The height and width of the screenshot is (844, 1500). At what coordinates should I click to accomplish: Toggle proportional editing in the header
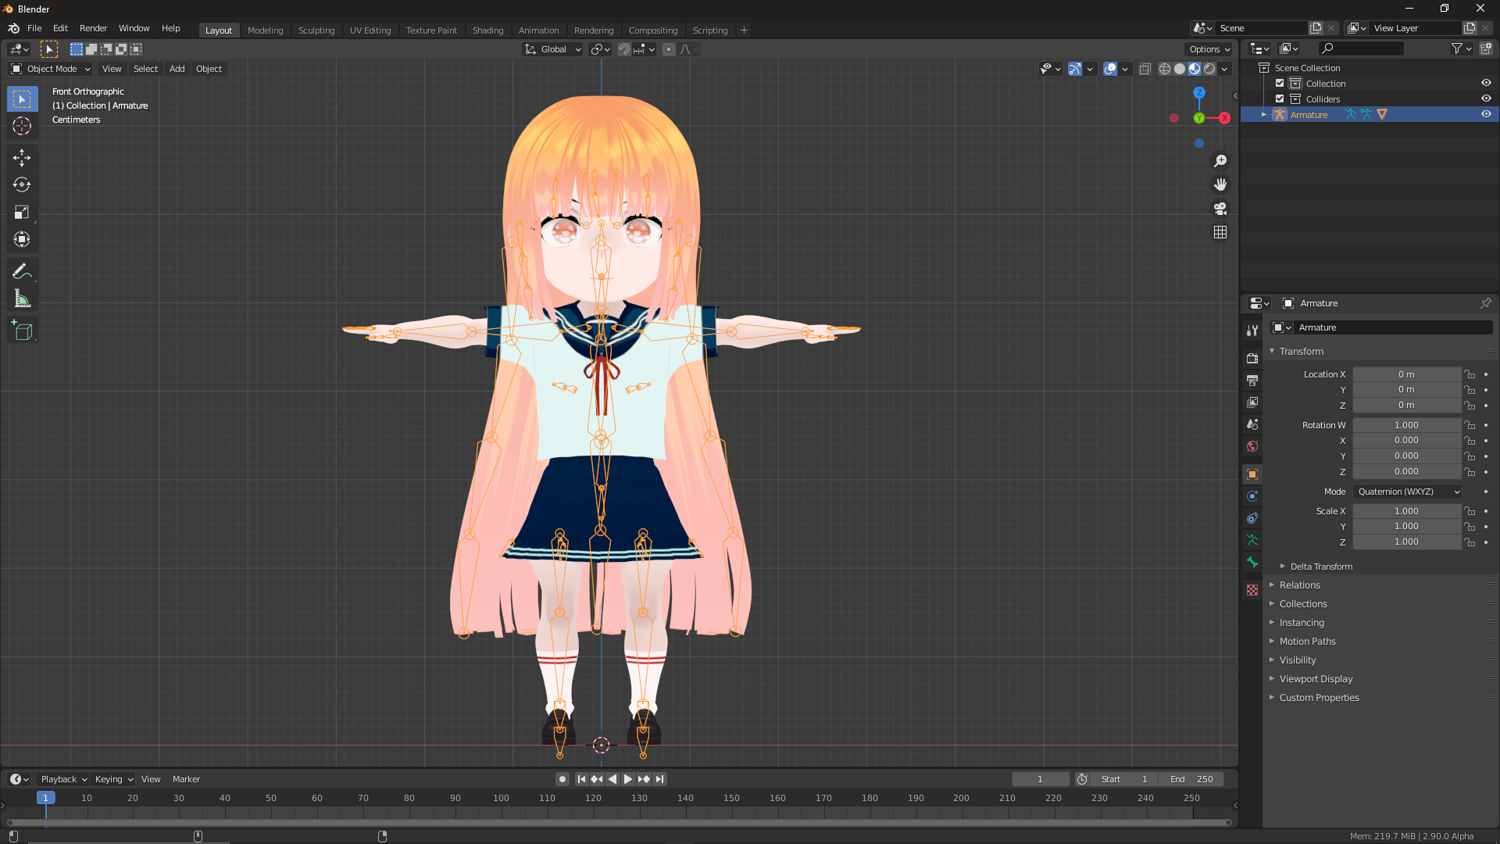669,49
